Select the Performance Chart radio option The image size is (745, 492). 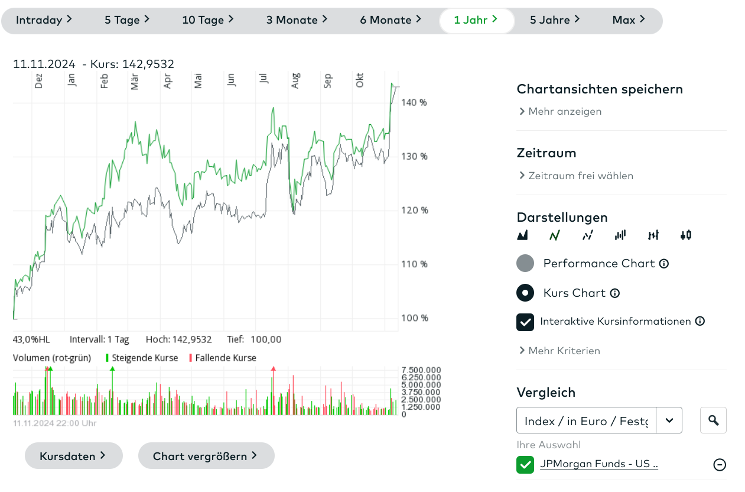tap(526, 264)
